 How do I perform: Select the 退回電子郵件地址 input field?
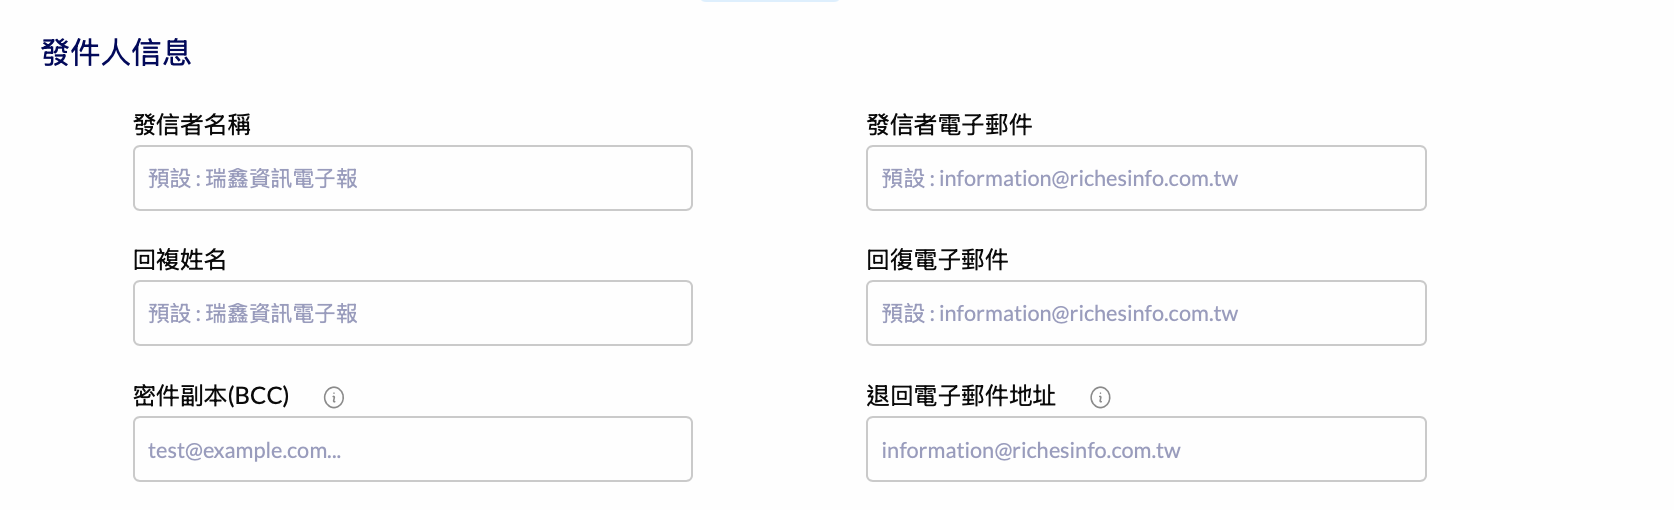pos(1146,449)
